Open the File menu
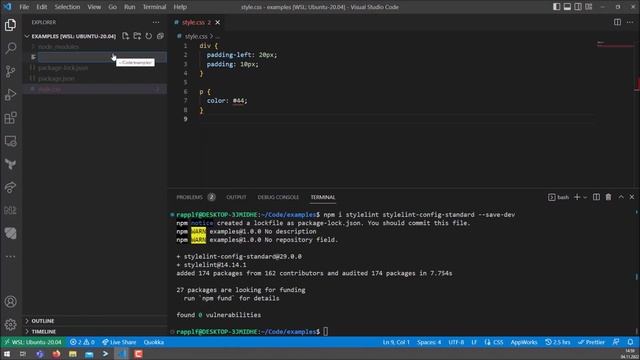640x360 pixels. coord(24,7)
